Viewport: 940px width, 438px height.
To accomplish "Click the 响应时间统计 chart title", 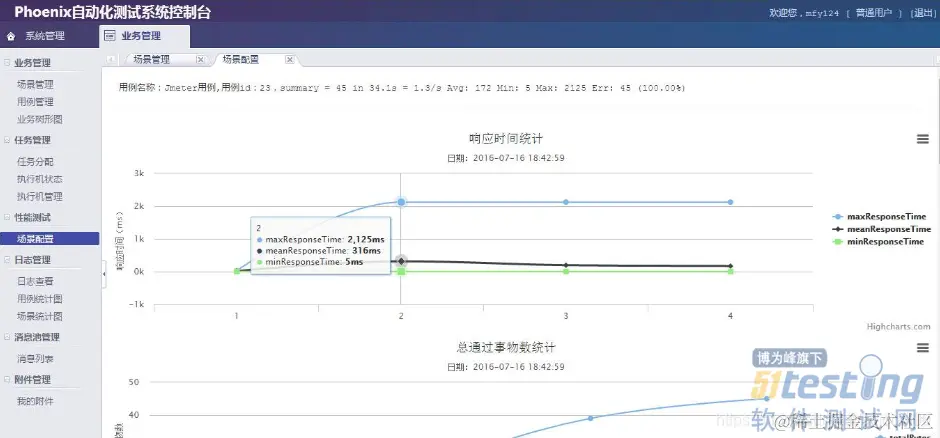I will pos(506,138).
